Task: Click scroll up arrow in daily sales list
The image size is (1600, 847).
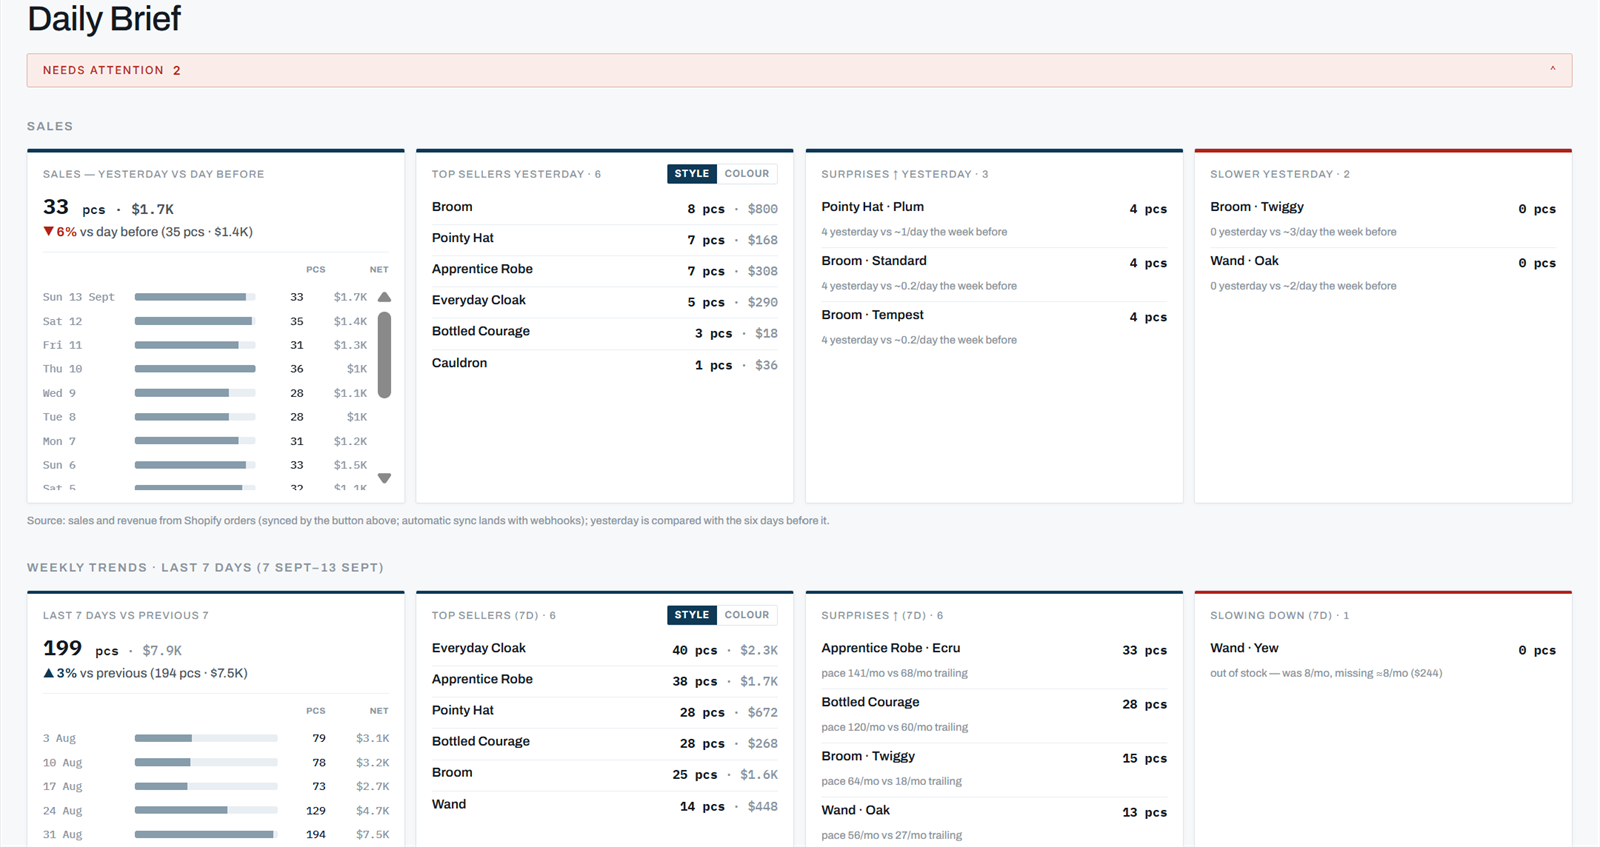Action: point(384,297)
